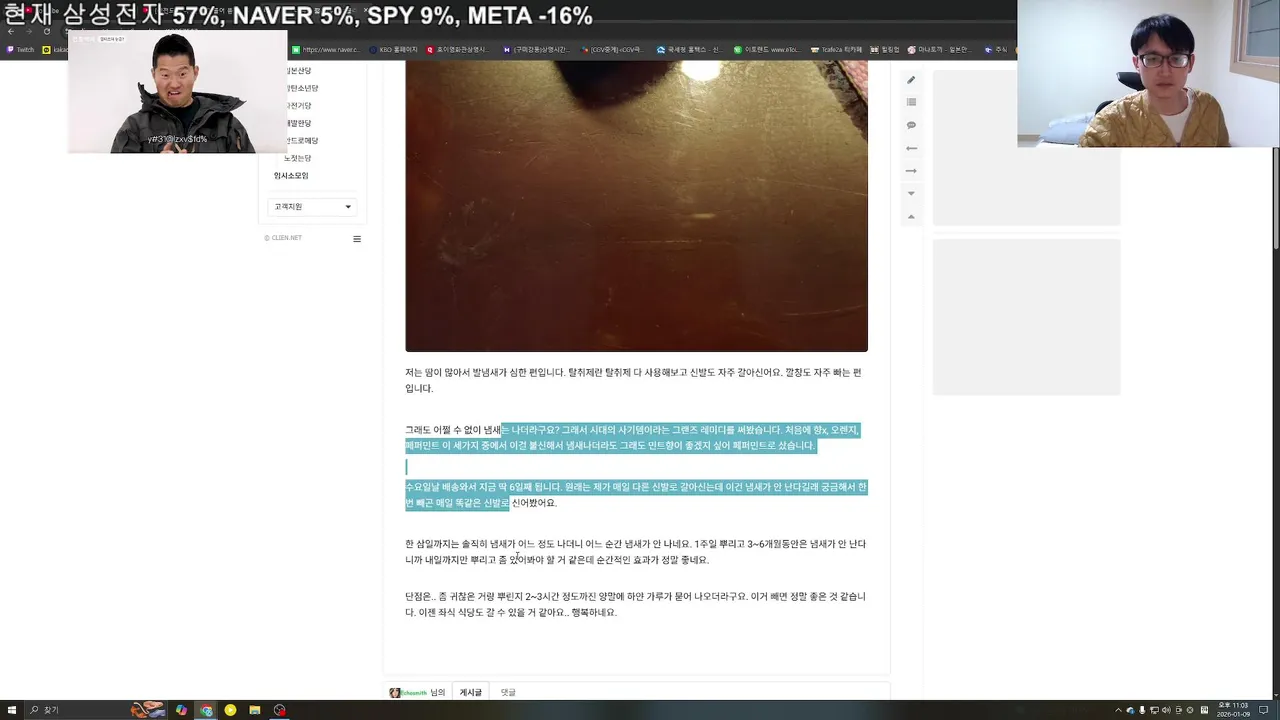Click the pencil write-post icon

pyautogui.click(x=911, y=80)
